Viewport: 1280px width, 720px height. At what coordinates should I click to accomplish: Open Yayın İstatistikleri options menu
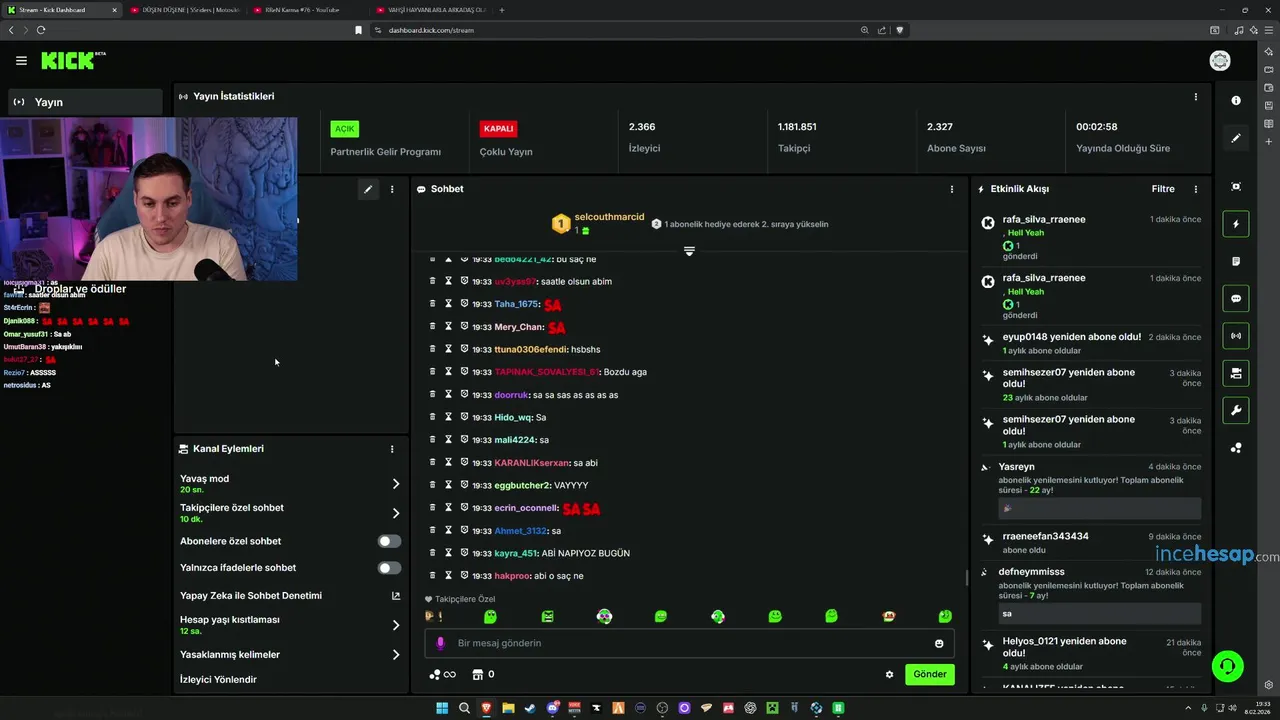point(1195,97)
